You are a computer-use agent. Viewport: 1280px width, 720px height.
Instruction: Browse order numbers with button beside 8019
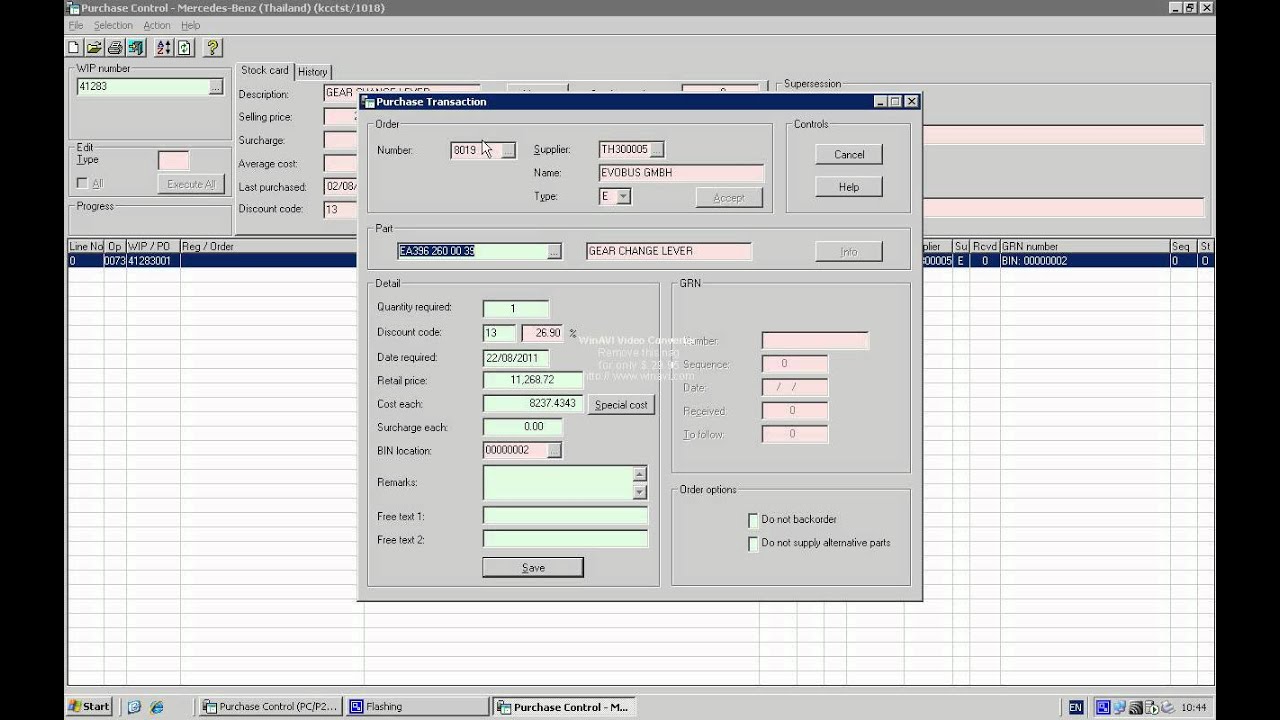point(508,150)
